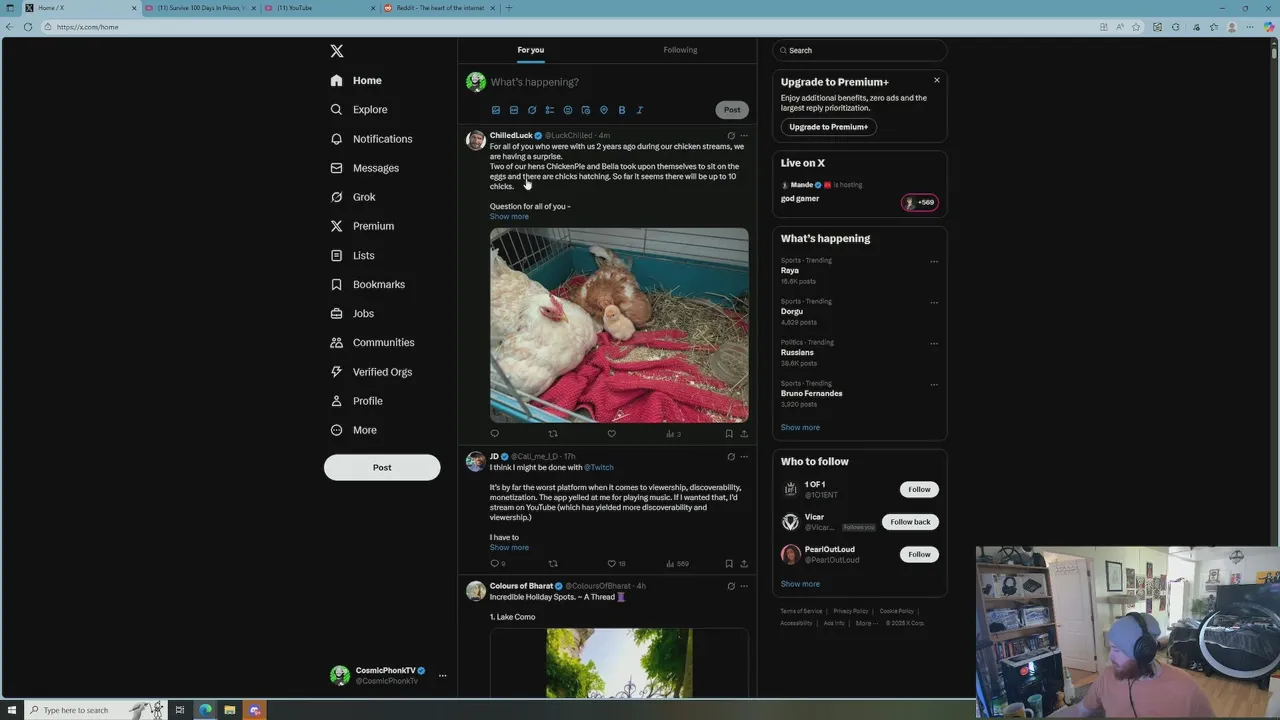This screenshot has width=1280, height=720.
Task: Switch to the Following tab
Action: click(x=680, y=50)
